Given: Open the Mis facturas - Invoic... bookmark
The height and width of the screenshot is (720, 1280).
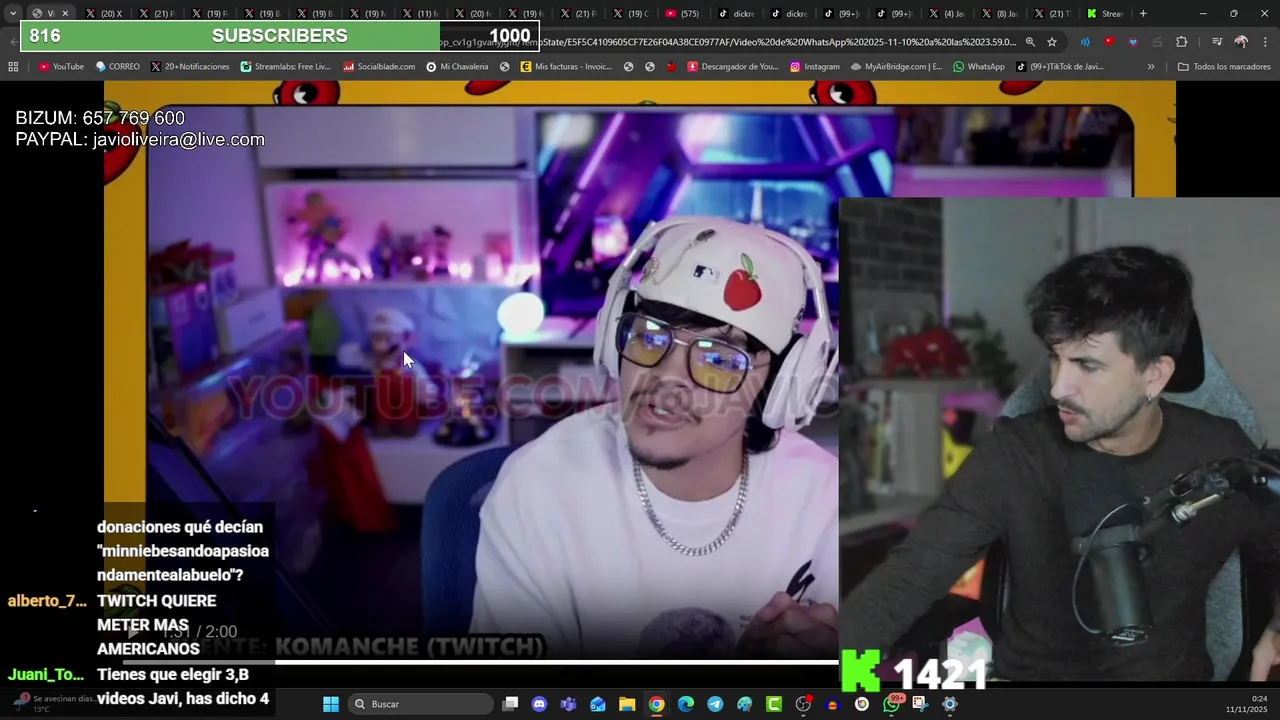Looking at the screenshot, I should pyautogui.click(x=566, y=67).
